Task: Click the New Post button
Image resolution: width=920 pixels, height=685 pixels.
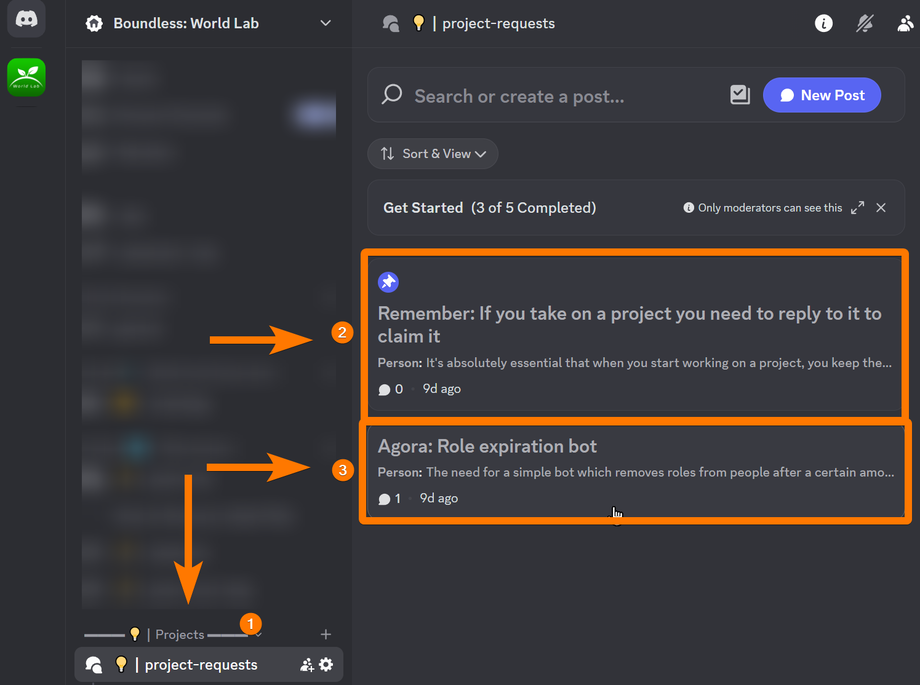Action: pos(822,94)
